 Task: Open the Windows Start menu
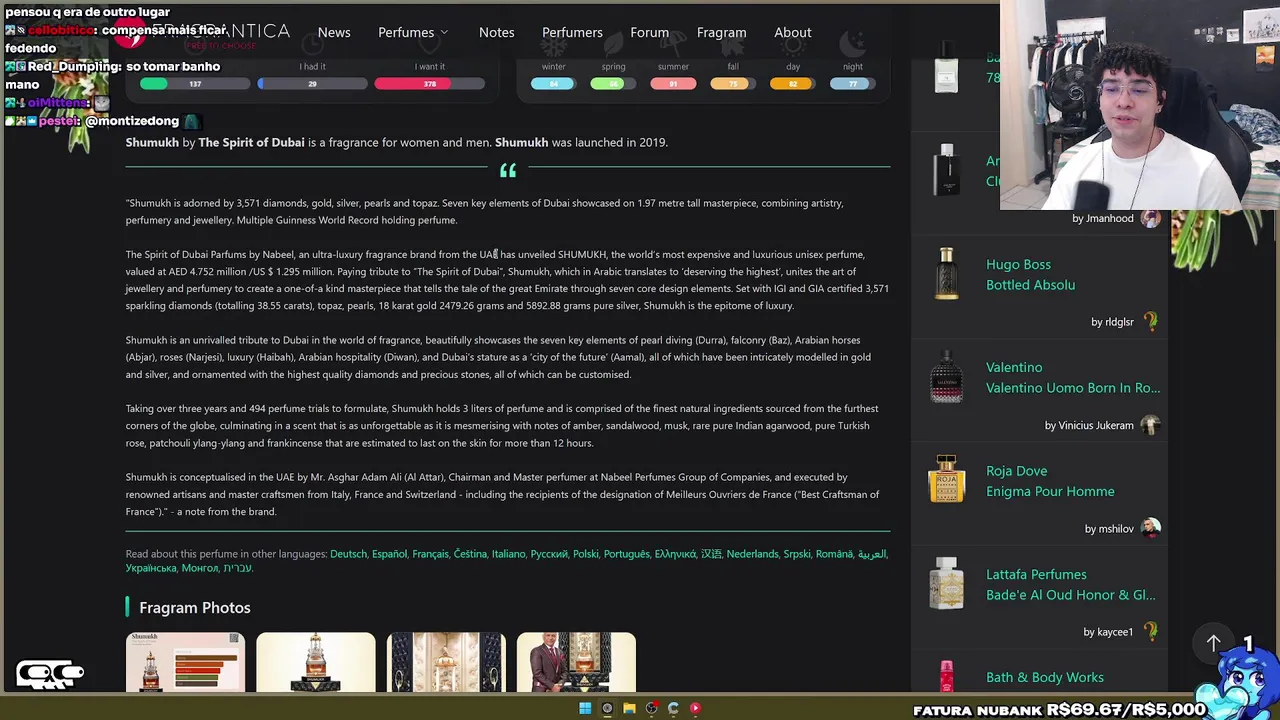tap(585, 708)
